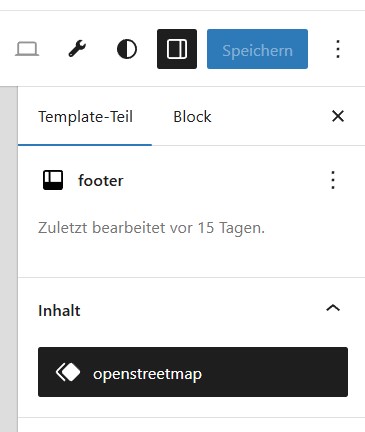Toggle the settings sidebar panel icon

click(x=177, y=49)
